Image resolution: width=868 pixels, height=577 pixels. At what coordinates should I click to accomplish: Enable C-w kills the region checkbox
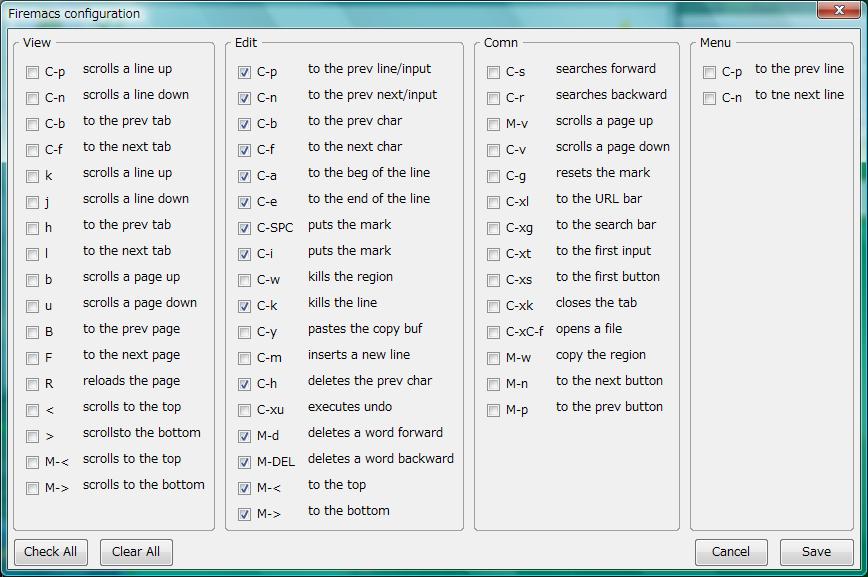tap(244, 281)
